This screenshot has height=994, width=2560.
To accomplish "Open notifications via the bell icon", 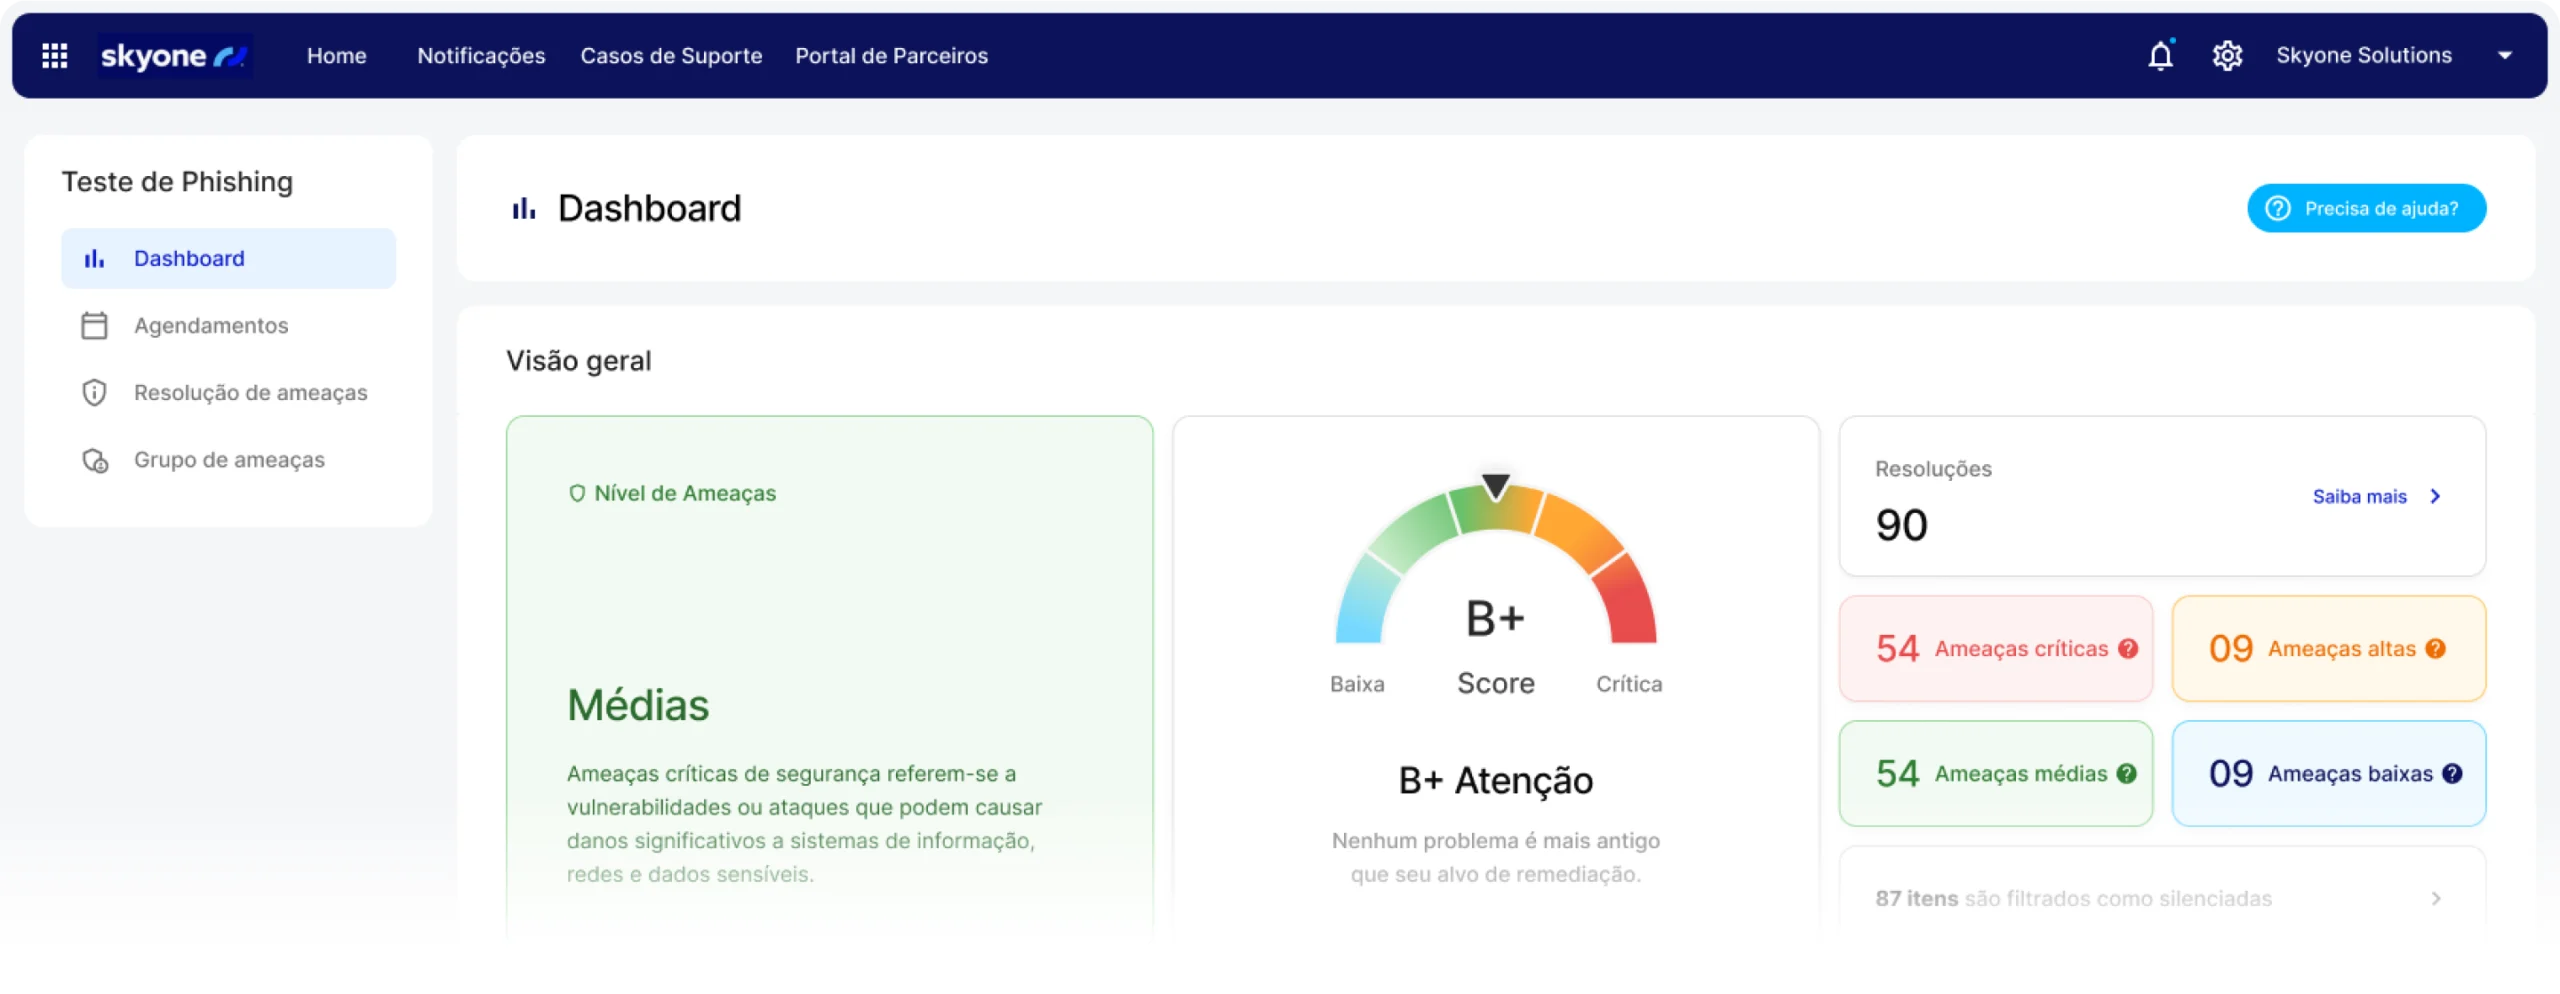I will point(2161,55).
